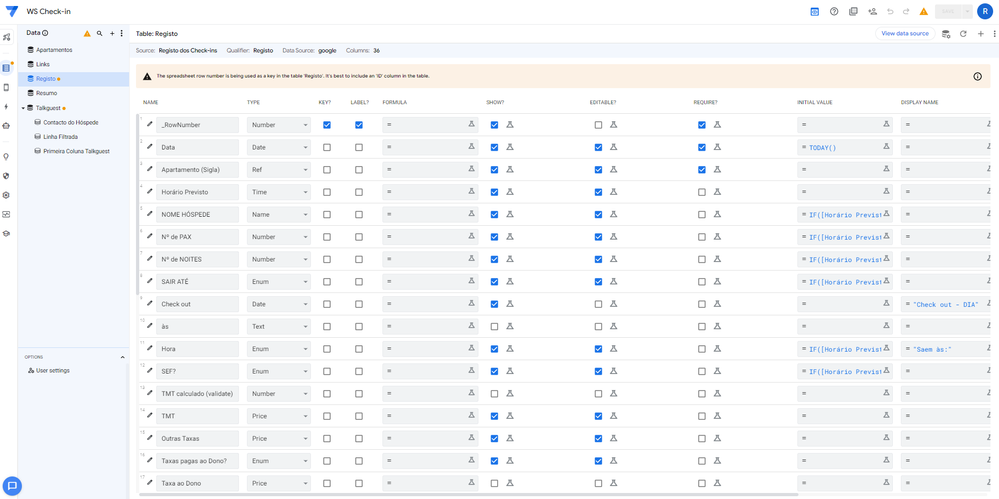Screen dimensions: 999x499
Task: Open the chat support bubble
Action: click(12, 486)
